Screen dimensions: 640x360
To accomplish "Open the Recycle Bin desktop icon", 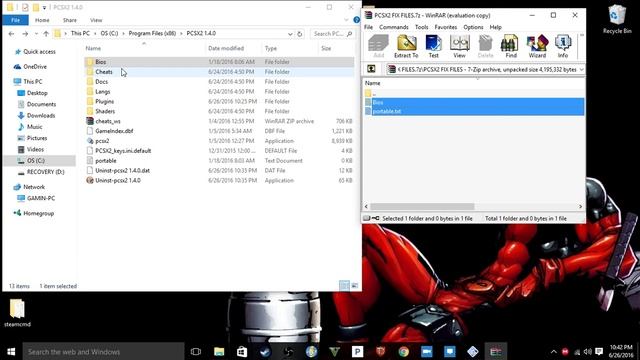I will [x=617, y=20].
